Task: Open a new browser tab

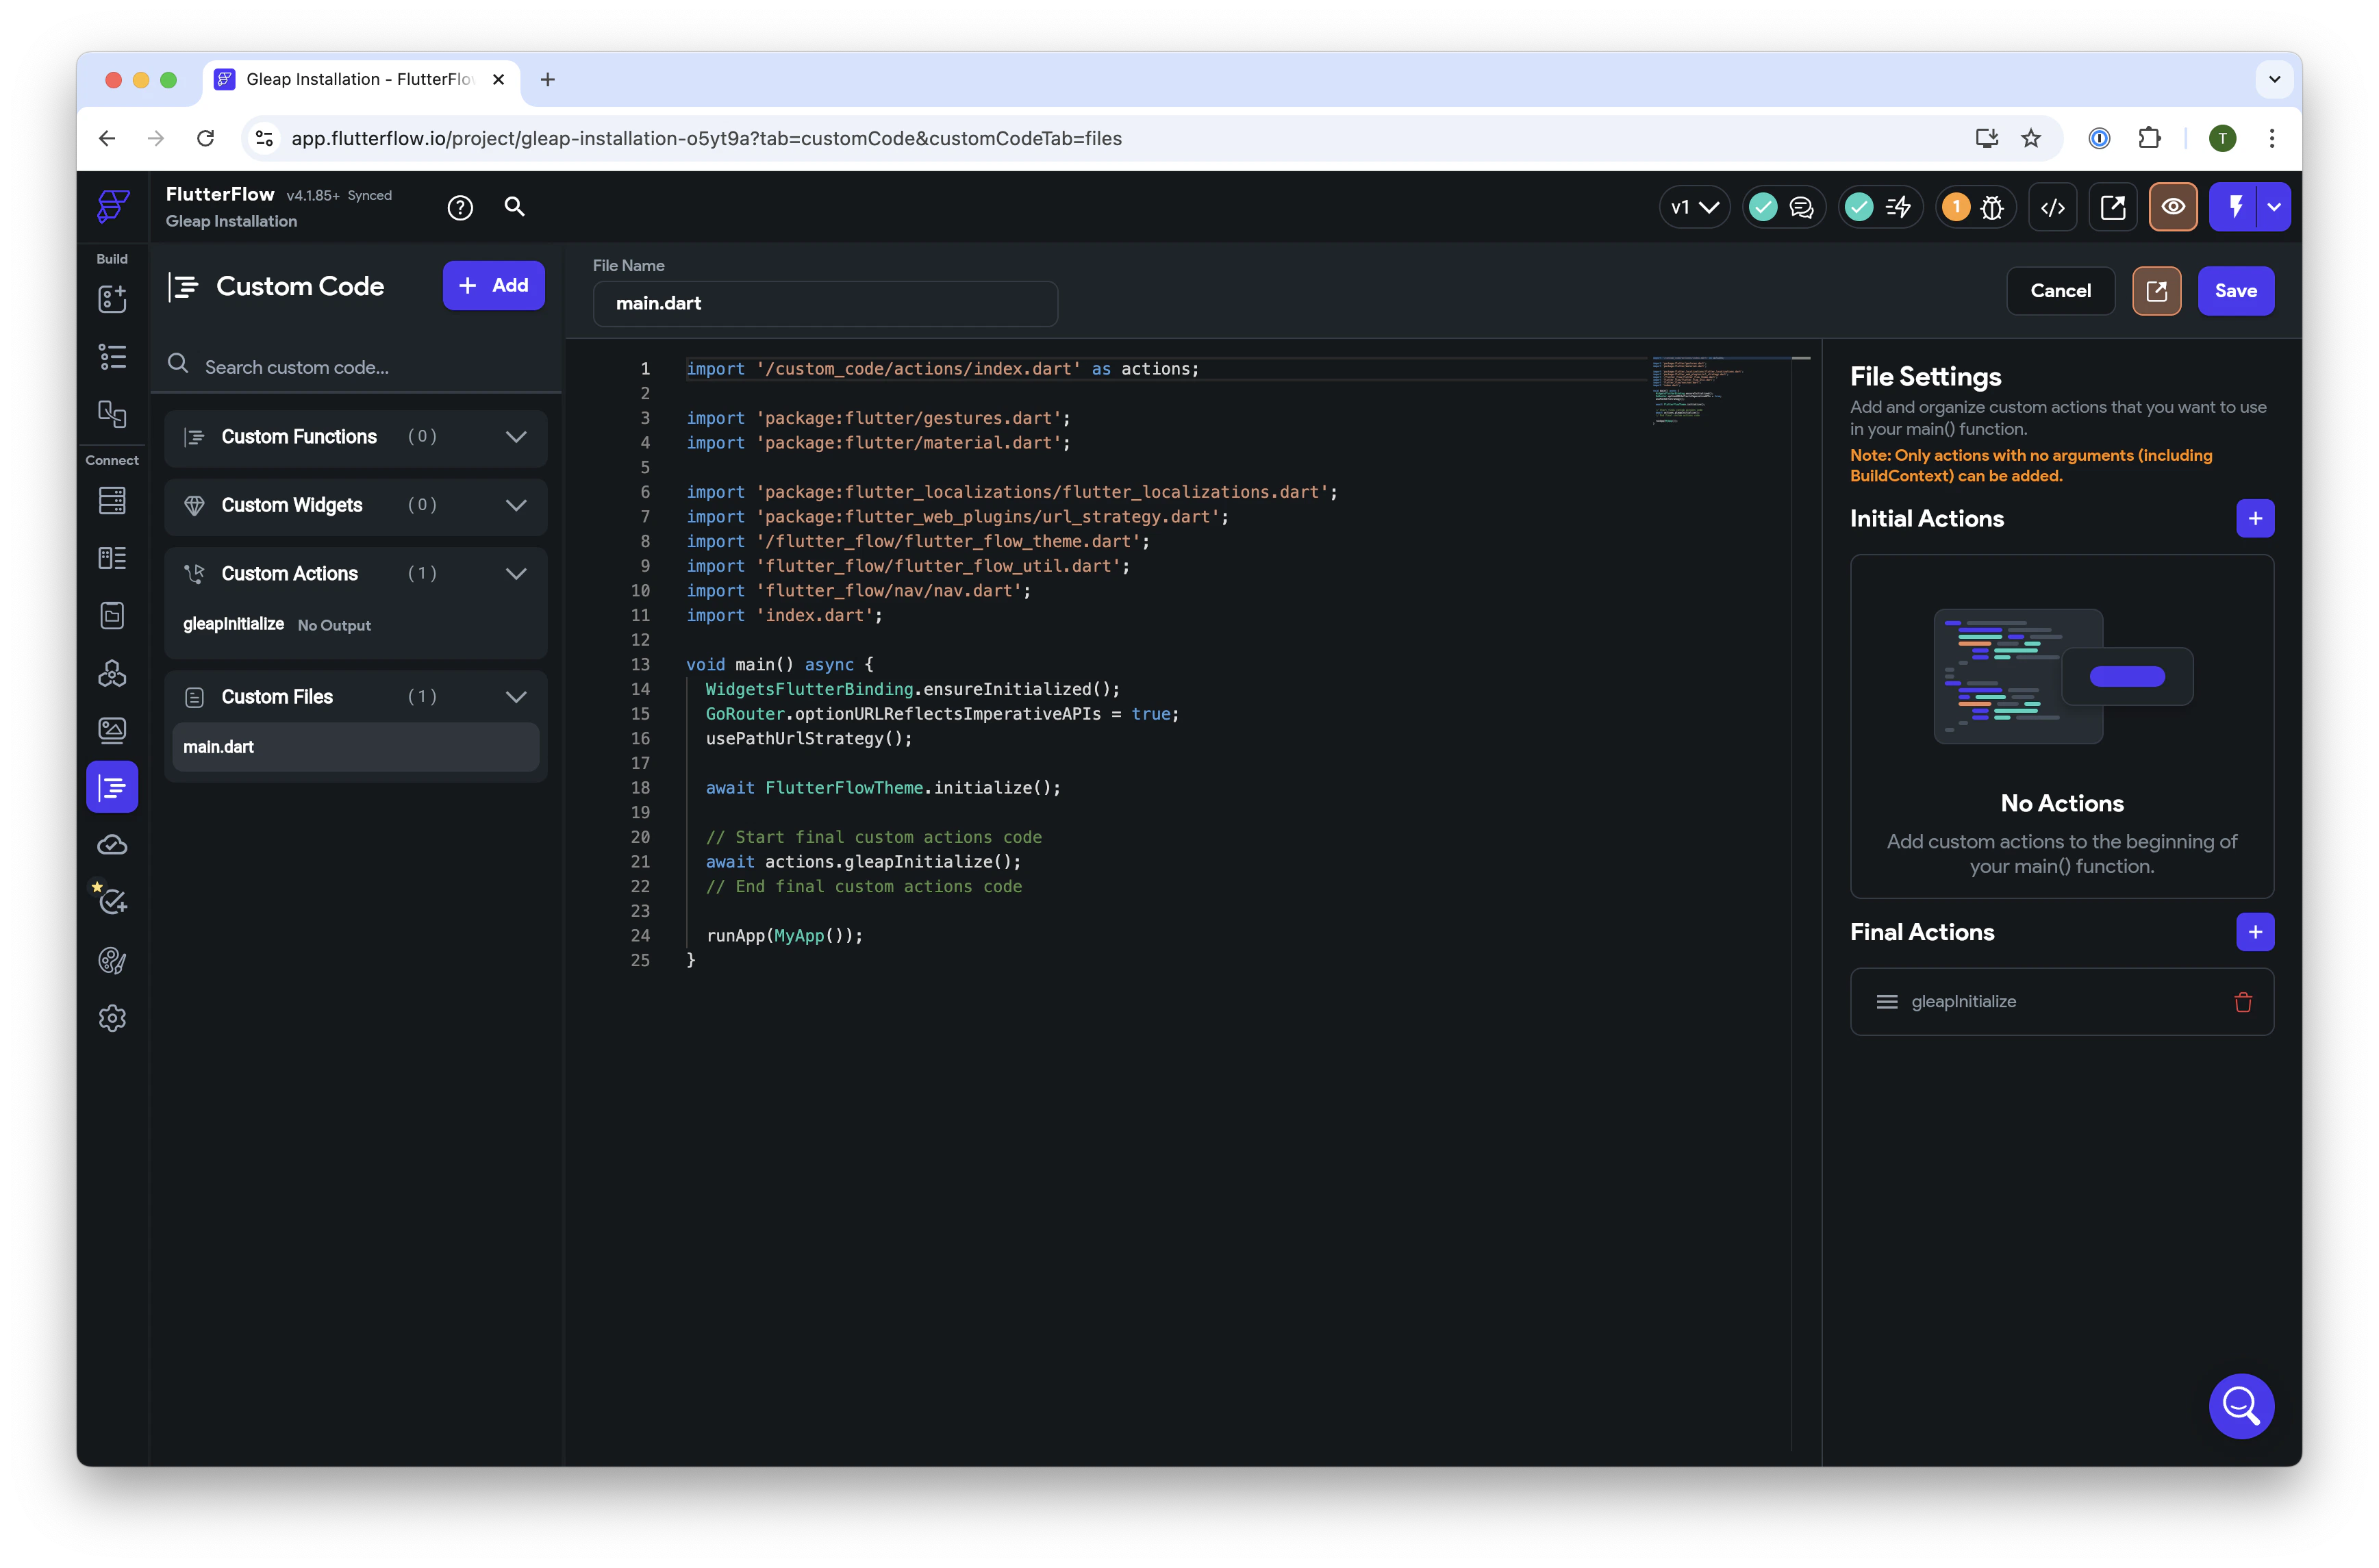Action: coord(547,79)
